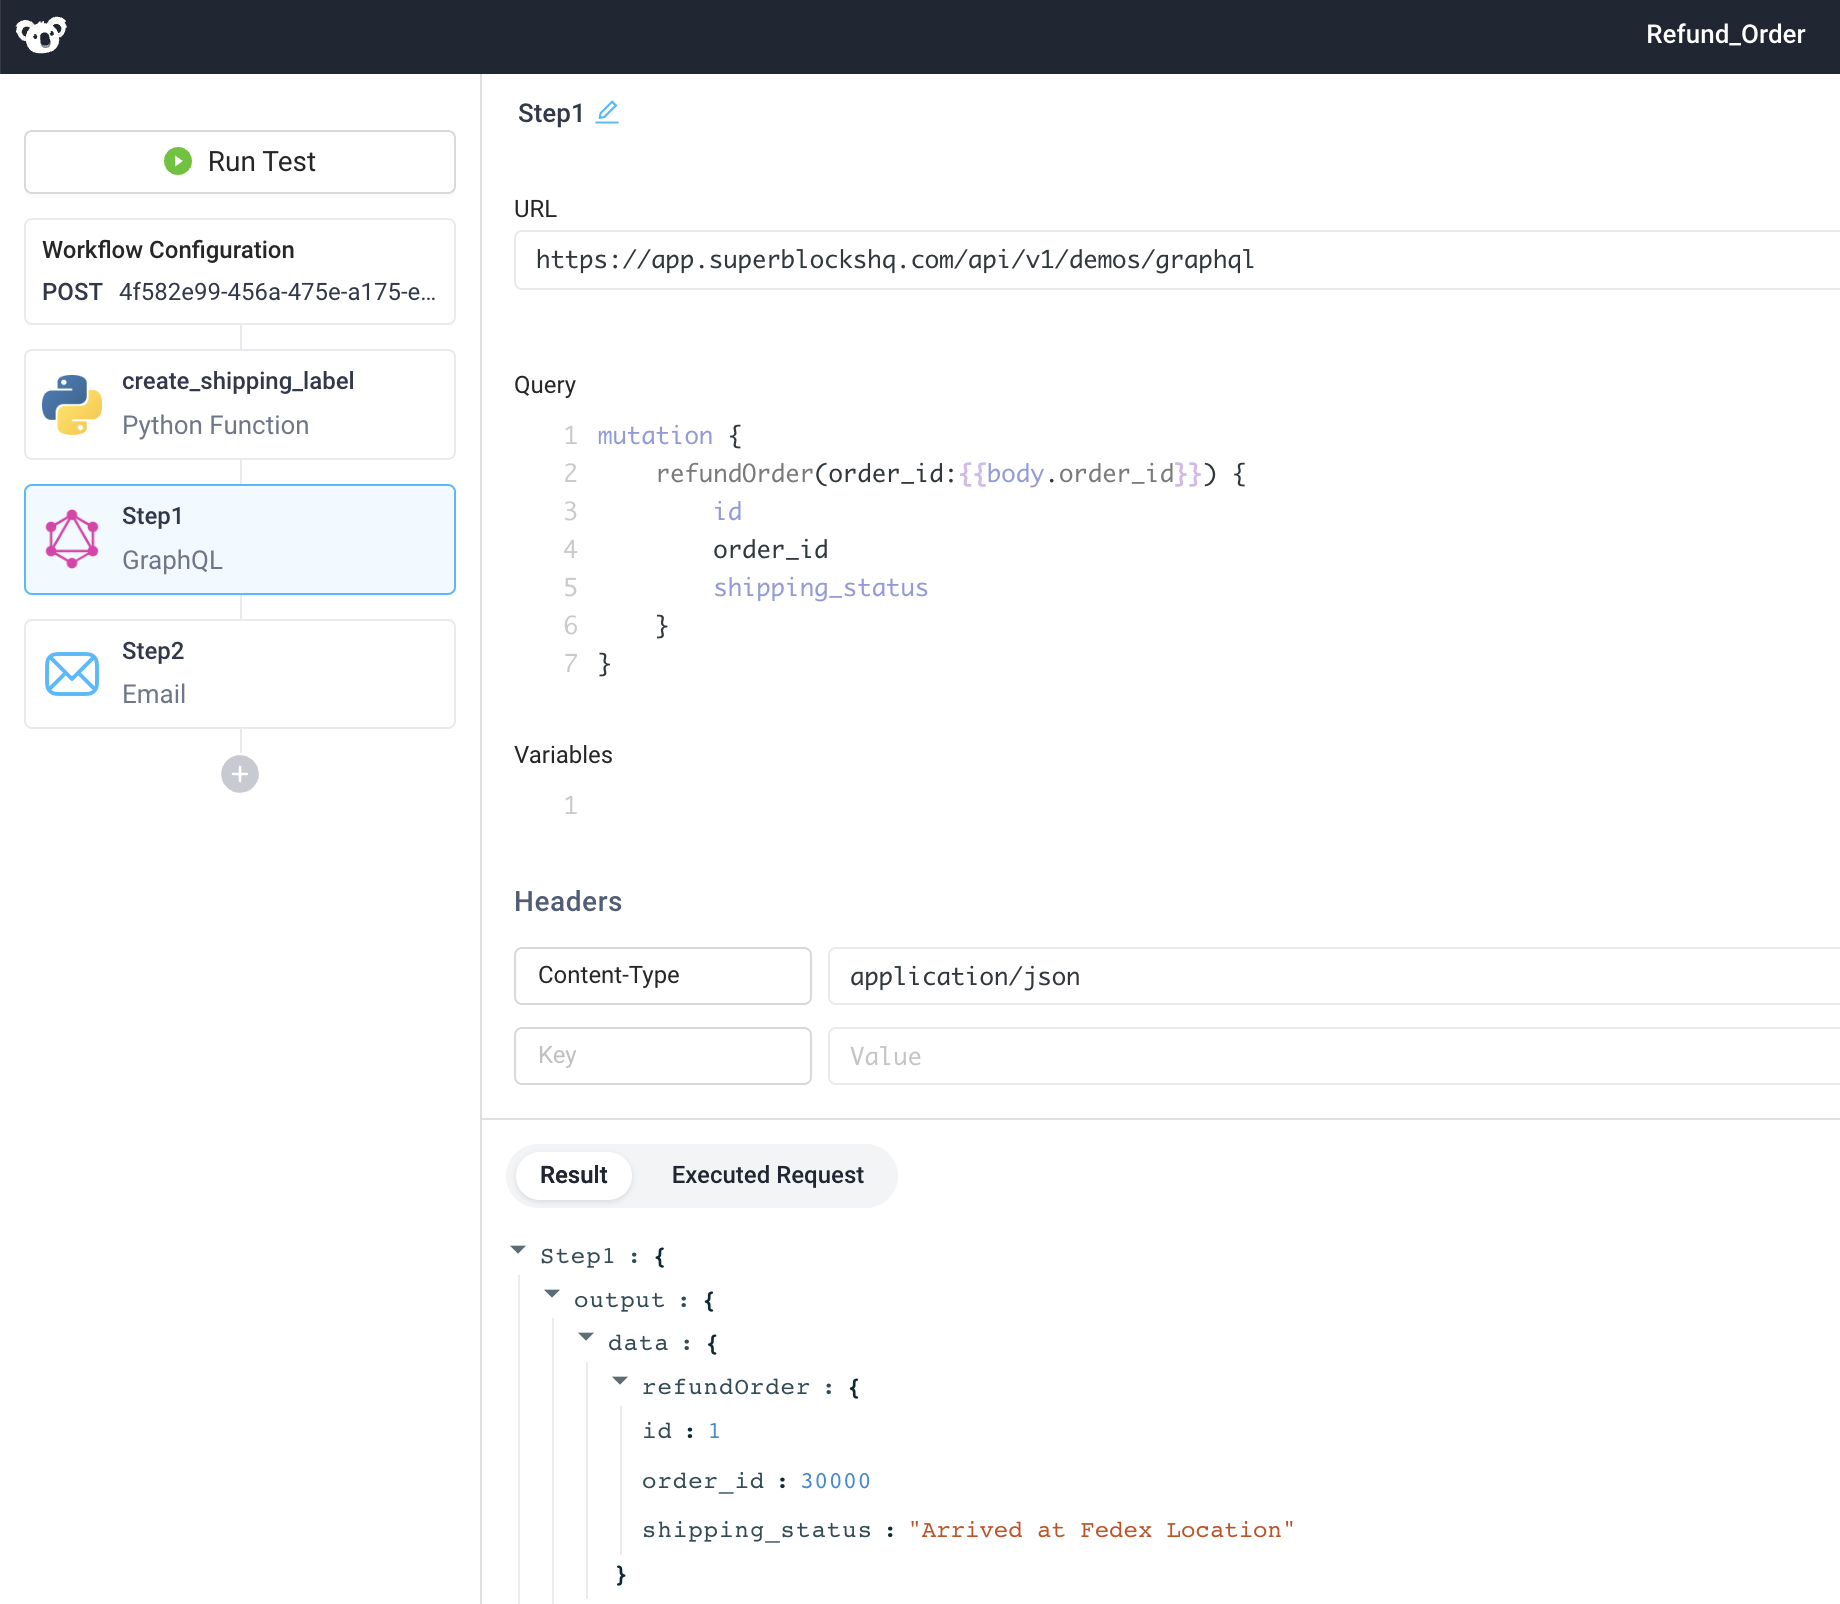This screenshot has width=1840, height=1604.
Task: Select the Python icon on create_shipping_label step
Action: click(x=71, y=404)
